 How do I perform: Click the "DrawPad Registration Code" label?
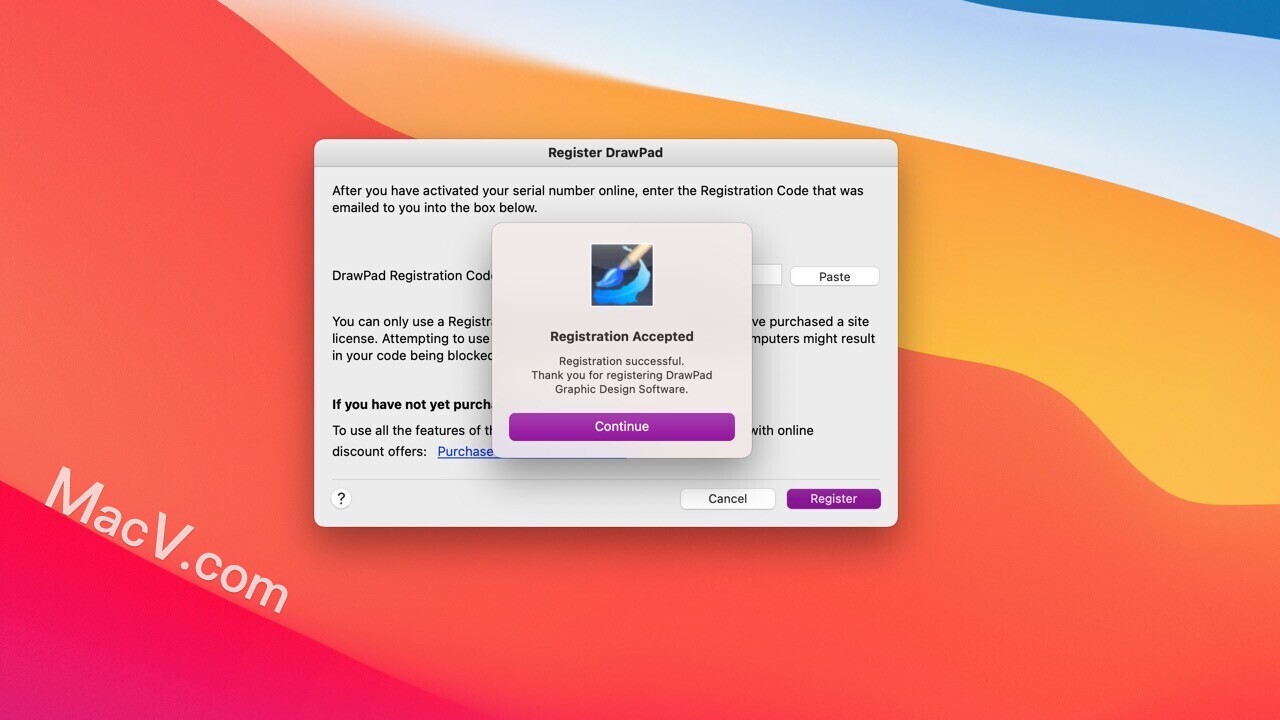(x=412, y=276)
